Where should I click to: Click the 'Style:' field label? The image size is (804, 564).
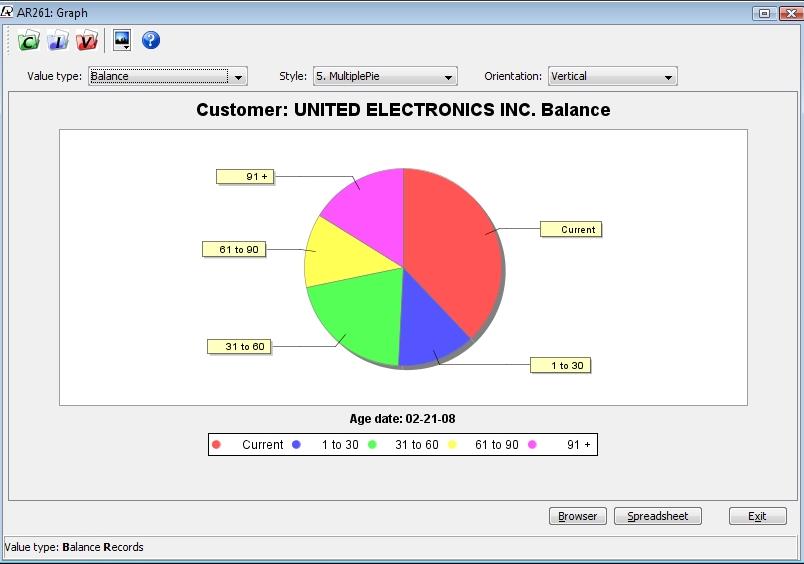293,76
